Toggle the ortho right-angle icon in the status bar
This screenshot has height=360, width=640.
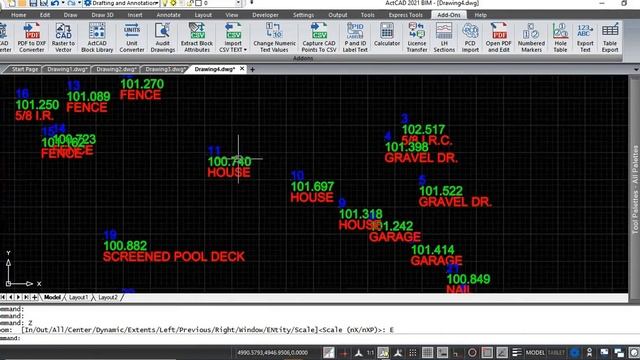(x=456, y=353)
